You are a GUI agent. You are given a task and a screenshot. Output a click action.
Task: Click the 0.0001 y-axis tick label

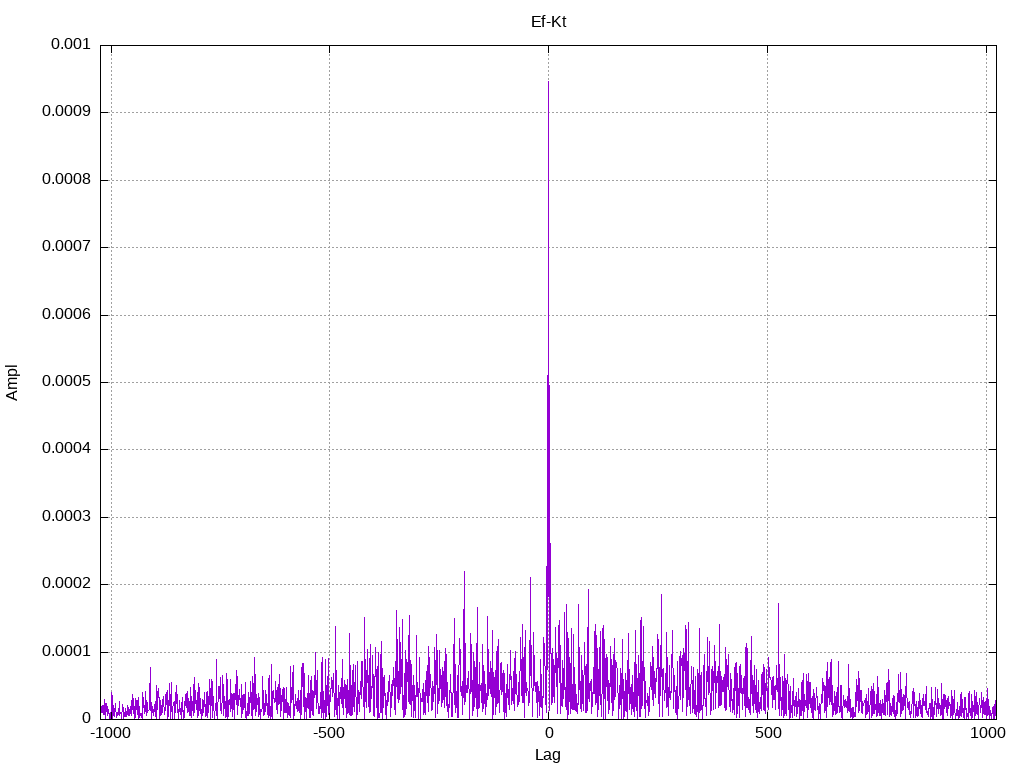click(x=66, y=652)
